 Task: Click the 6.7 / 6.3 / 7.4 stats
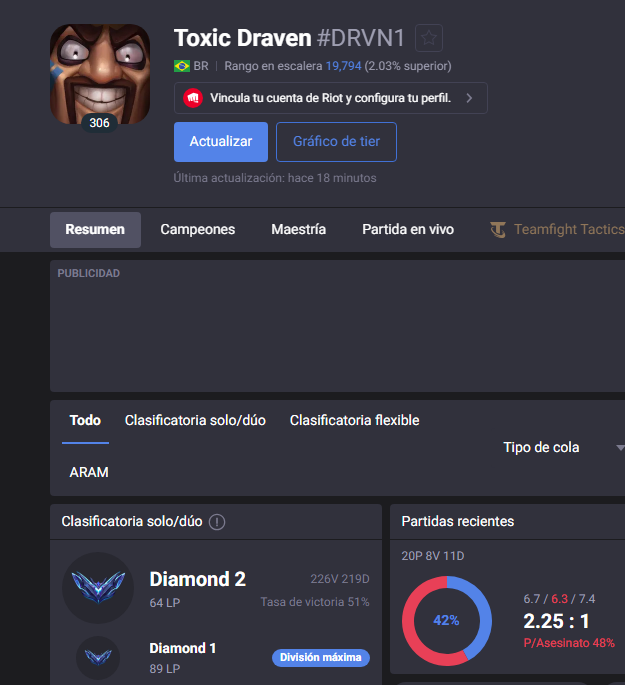point(559,599)
